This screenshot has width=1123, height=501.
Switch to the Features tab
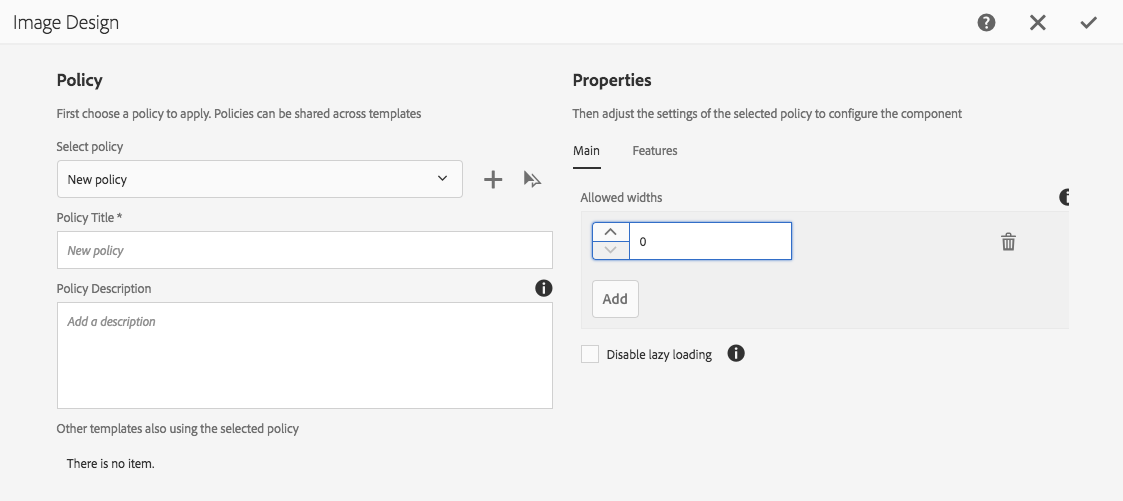coord(655,151)
